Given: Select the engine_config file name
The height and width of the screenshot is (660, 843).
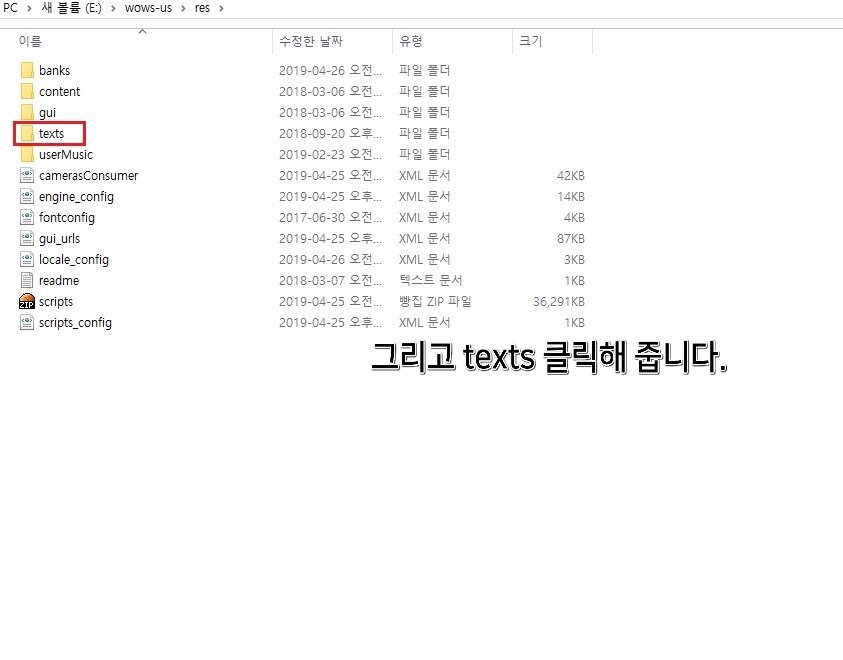Looking at the screenshot, I should coord(76,197).
